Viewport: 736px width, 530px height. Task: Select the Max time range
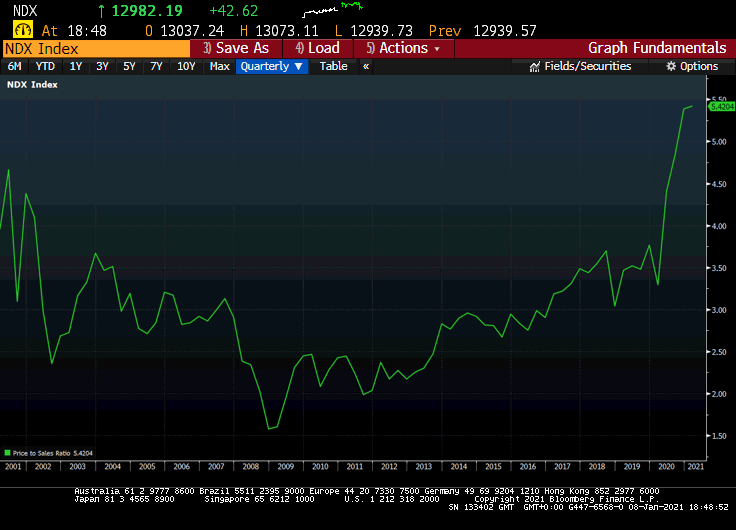pos(220,66)
